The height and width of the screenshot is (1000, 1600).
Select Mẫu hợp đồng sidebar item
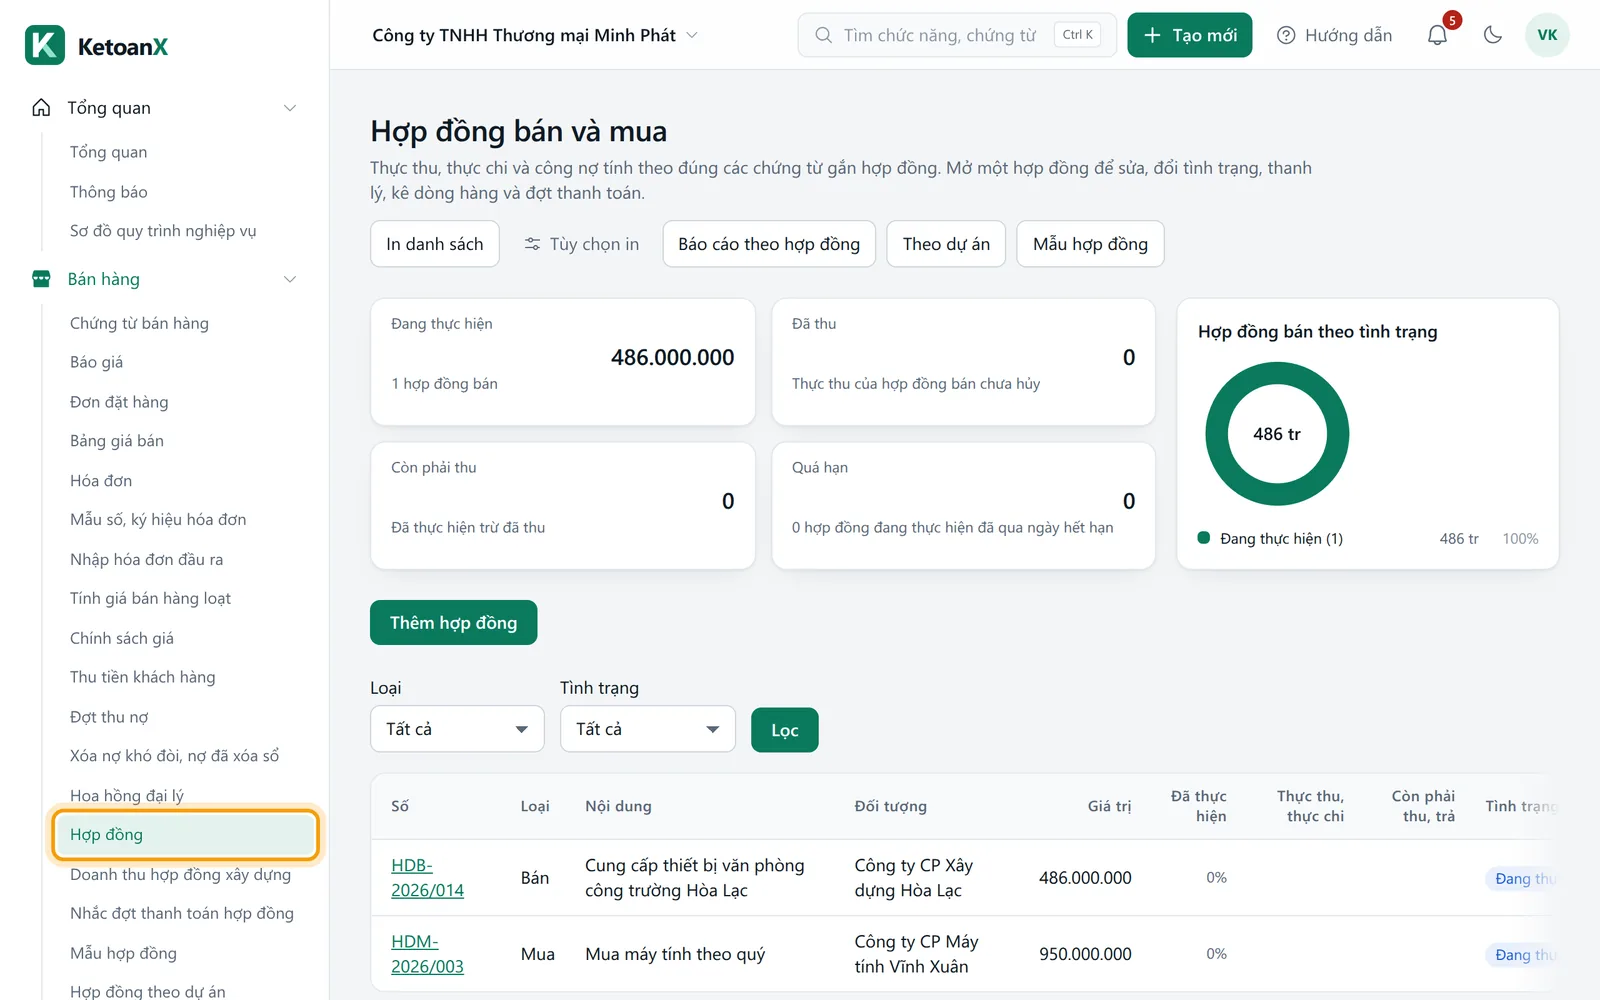tap(123, 953)
